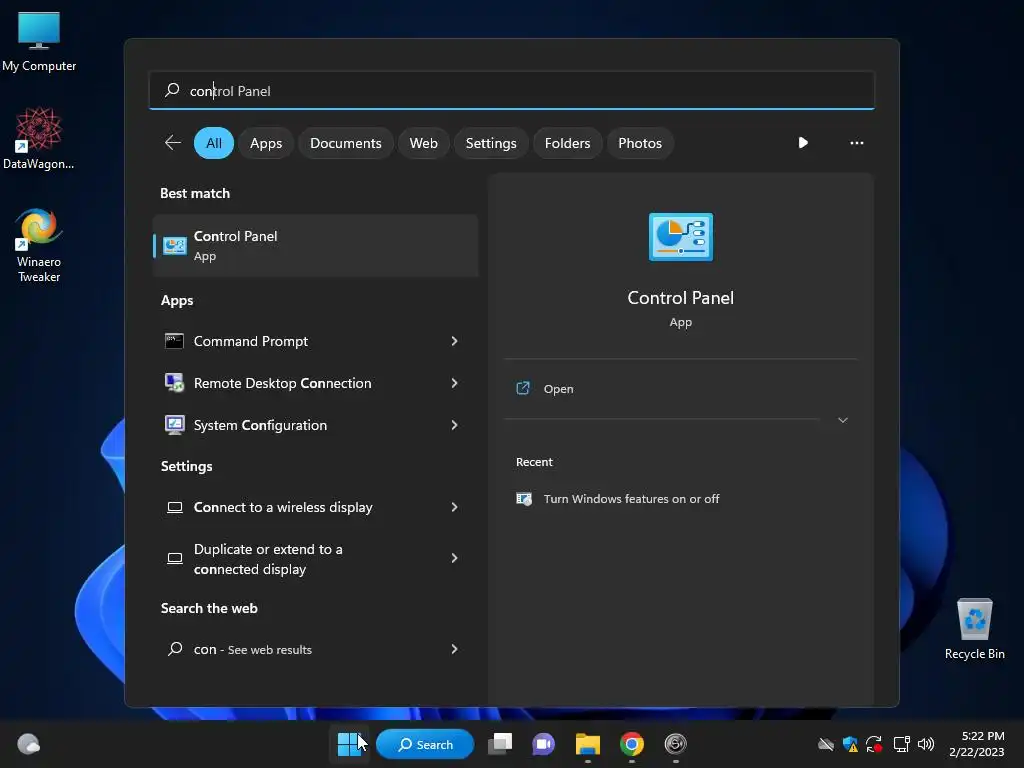The image size is (1024, 768).
Task: Open Turn Windows features on or off
Action: pyautogui.click(x=631, y=498)
